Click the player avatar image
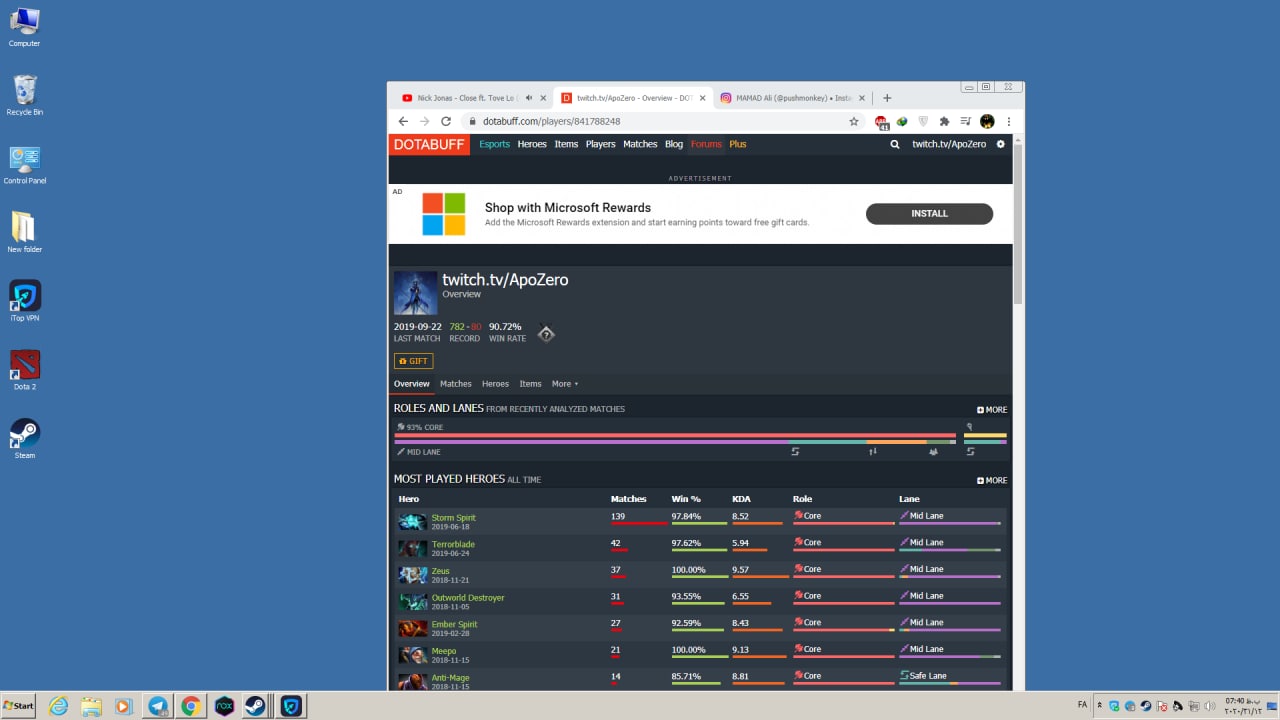 [x=415, y=293]
